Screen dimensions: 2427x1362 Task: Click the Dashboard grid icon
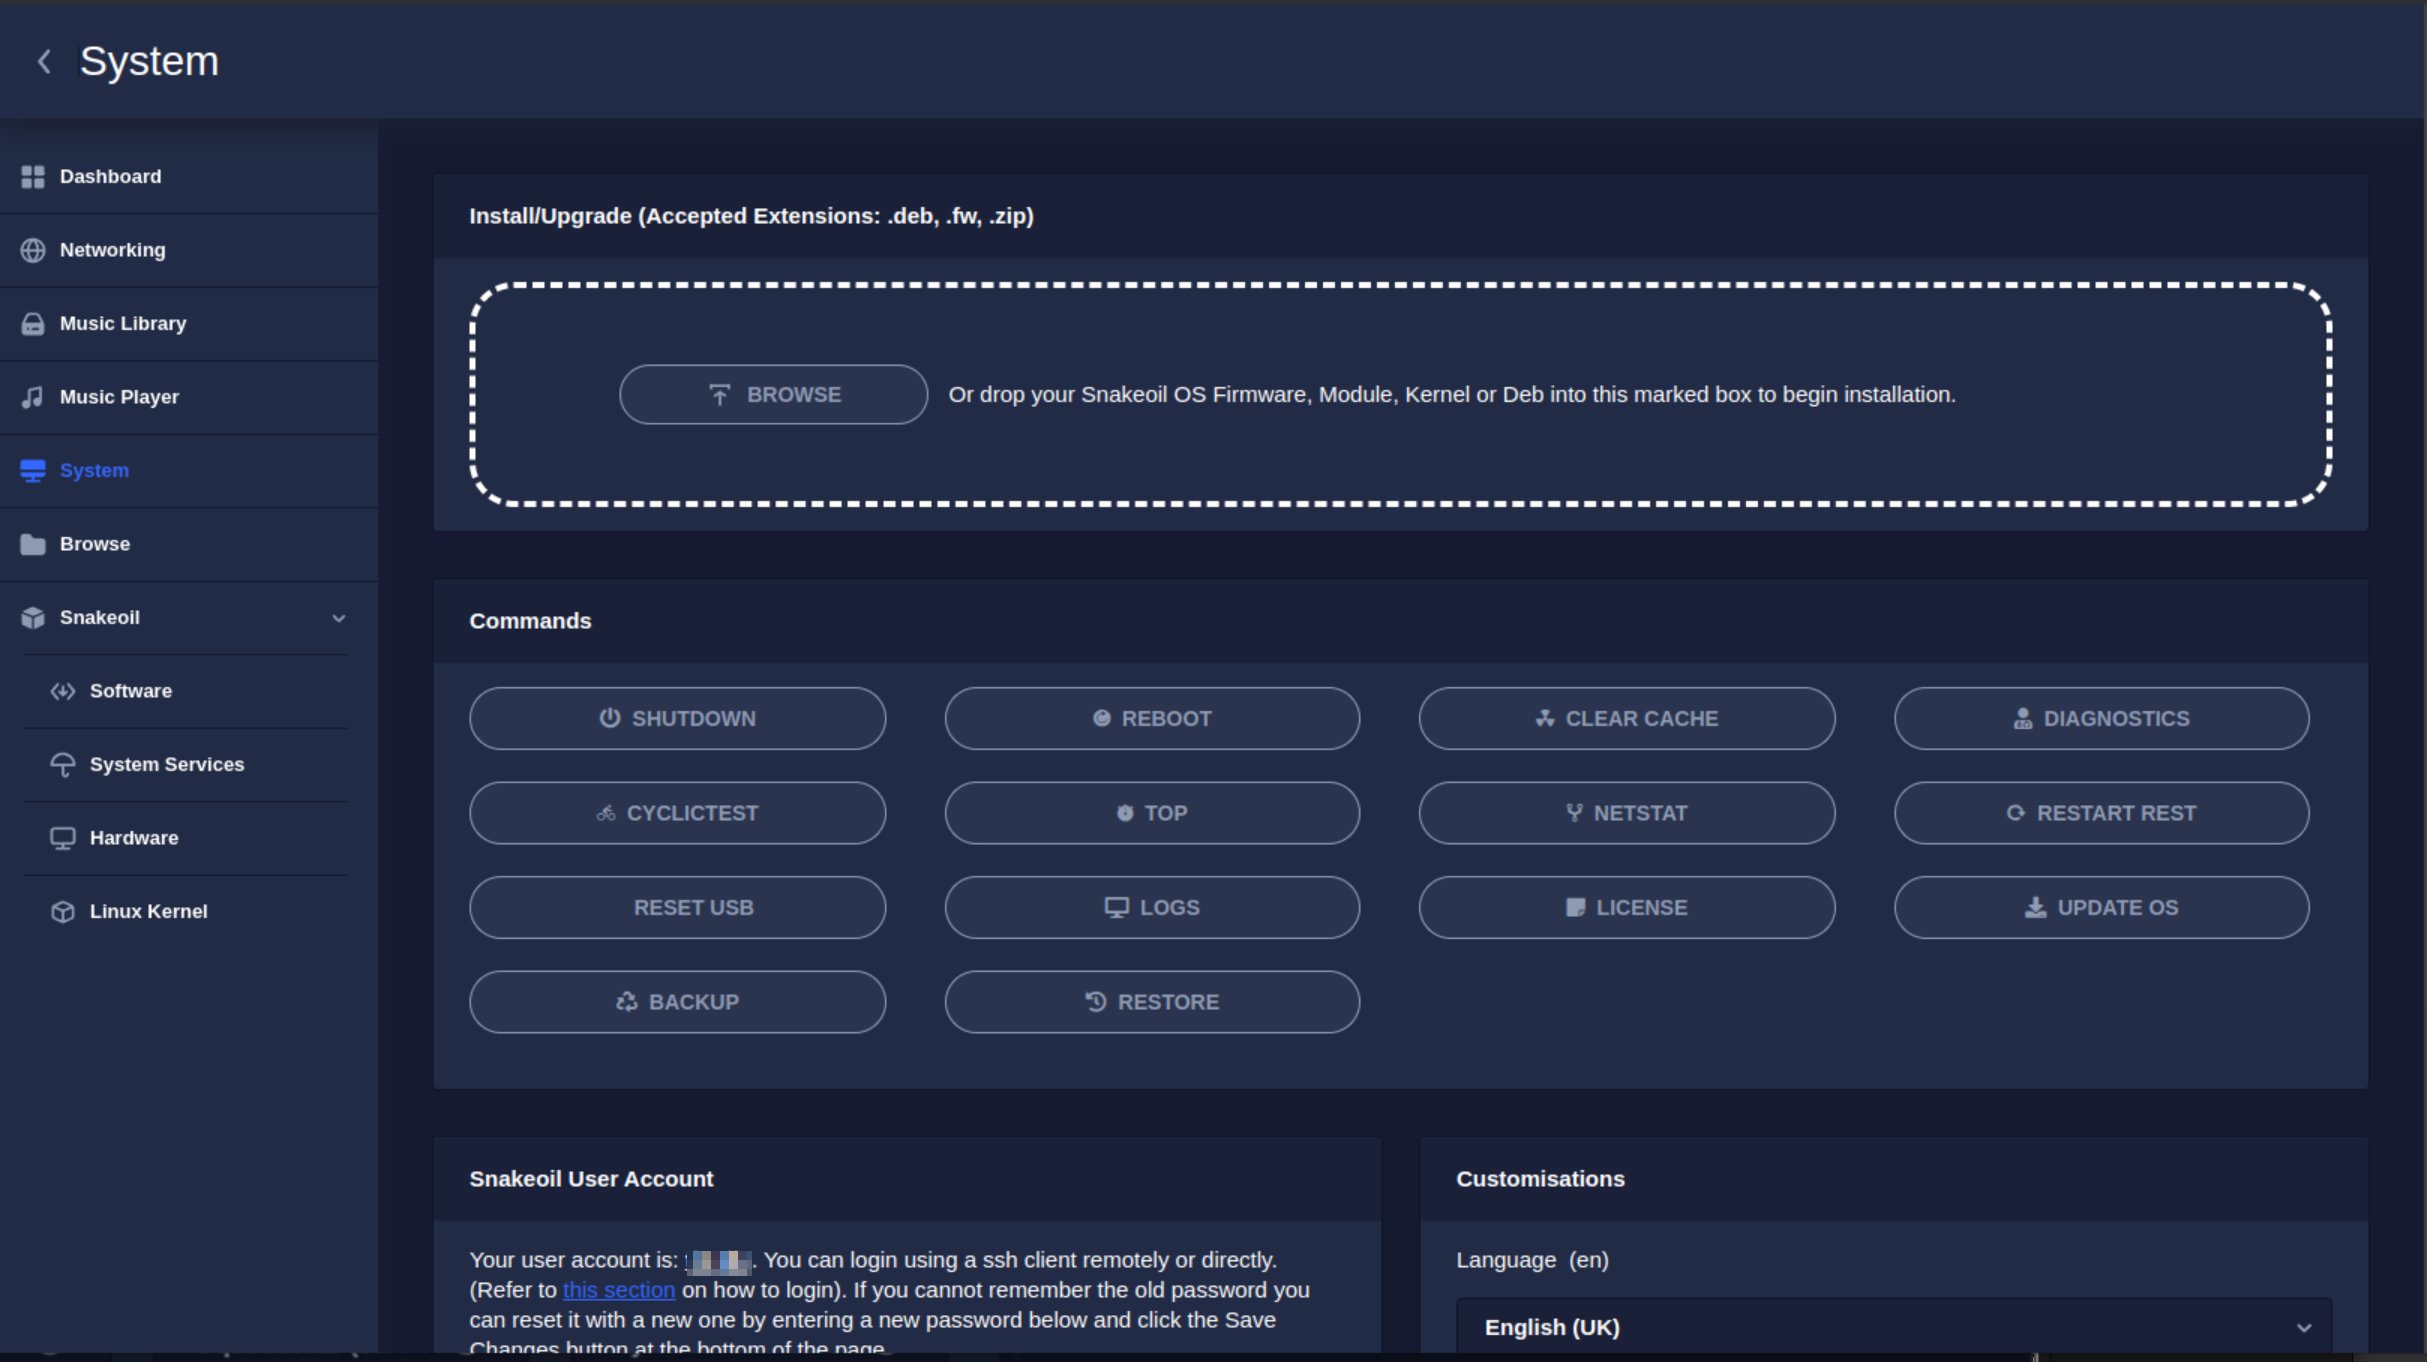pyautogui.click(x=33, y=177)
